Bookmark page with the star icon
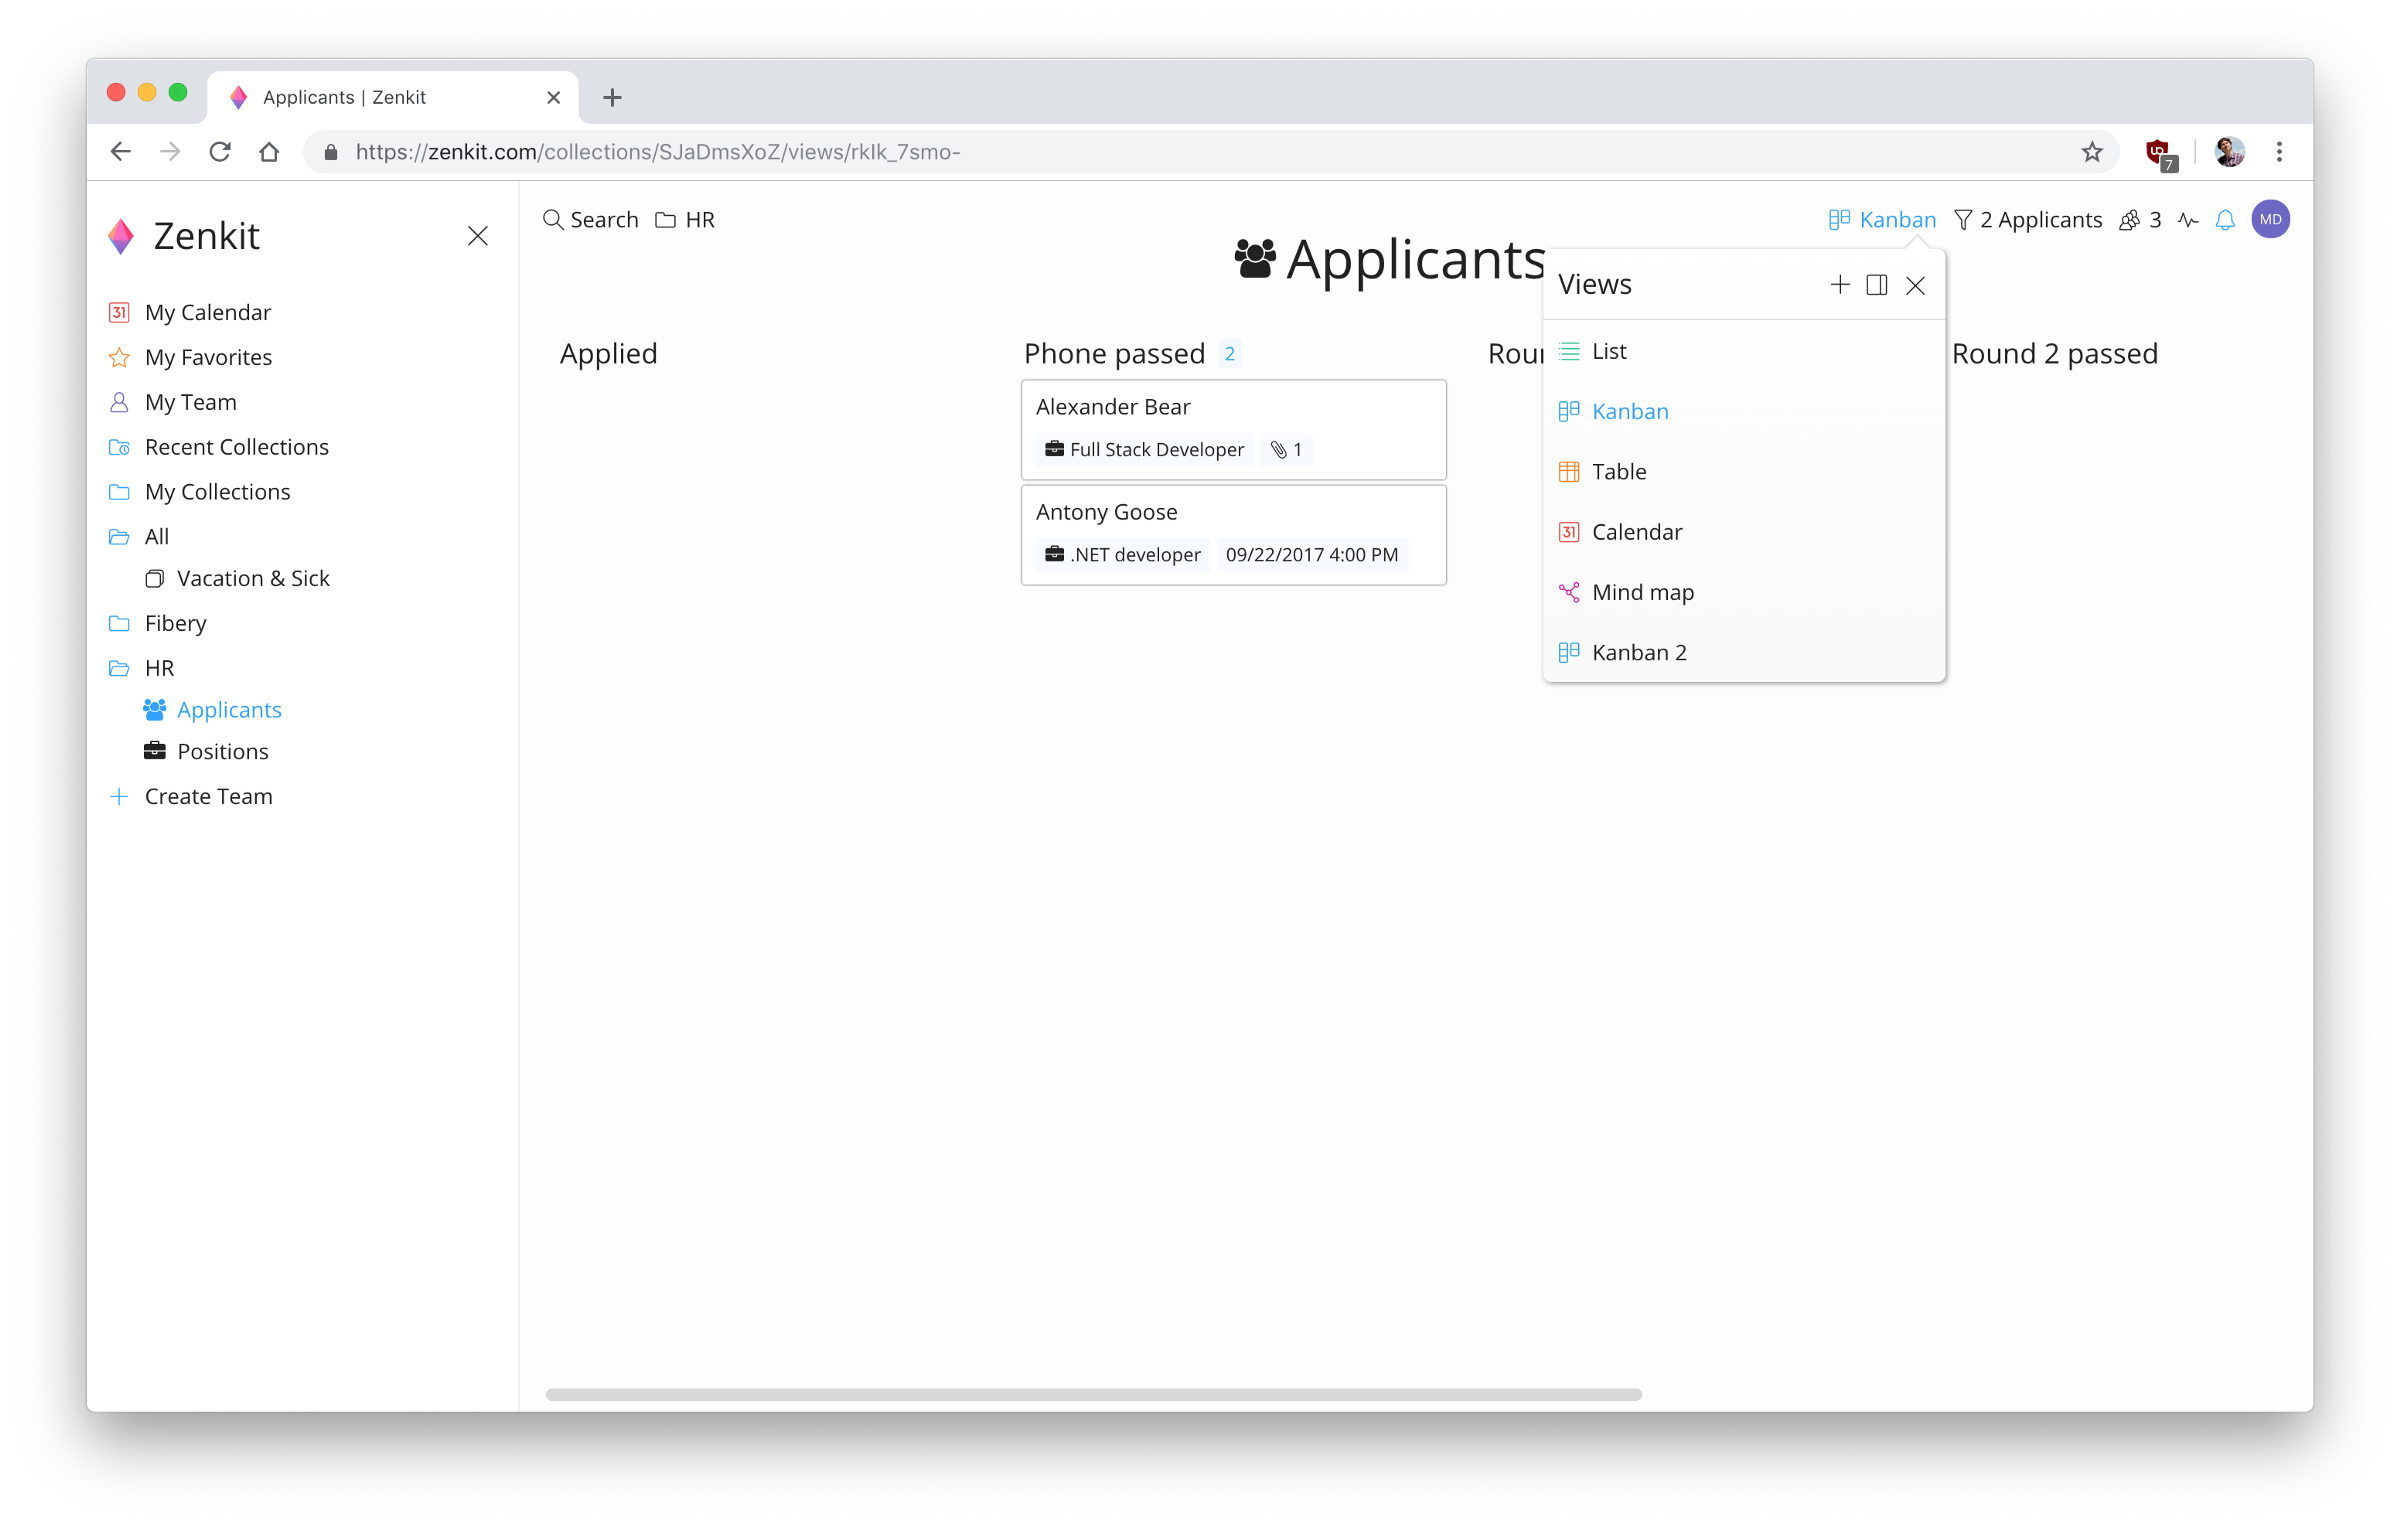Viewport: 2400px width, 1526px height. 2092,152
